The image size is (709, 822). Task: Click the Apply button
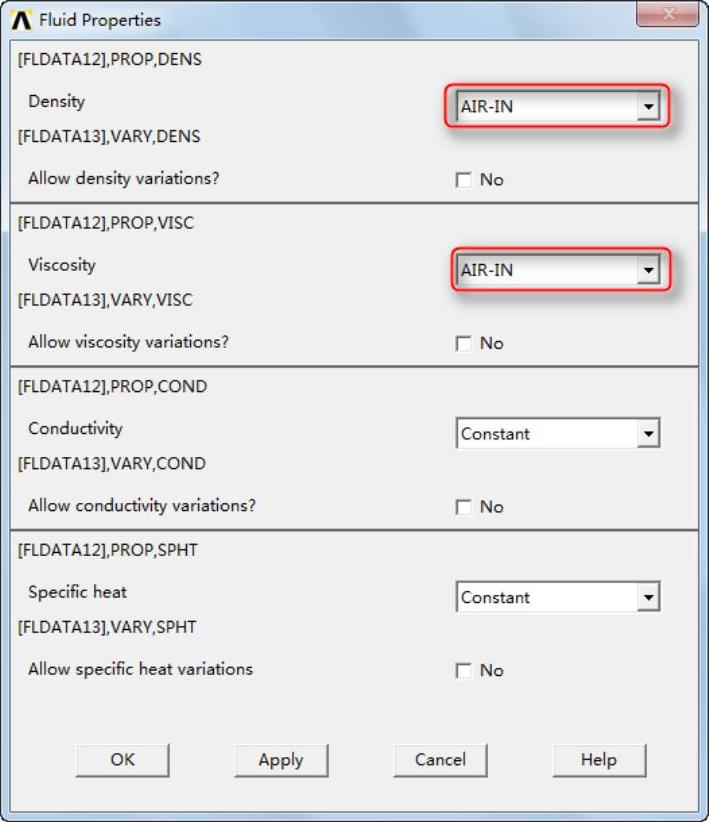(281, 760)
